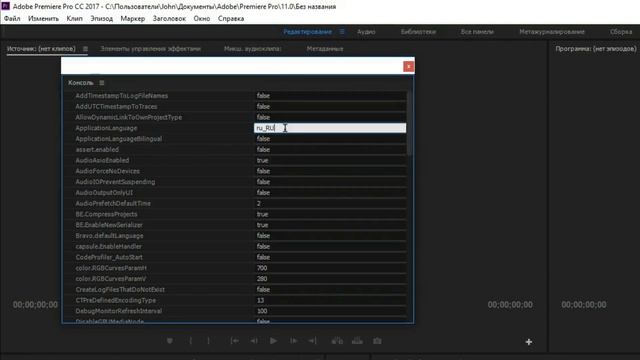This screenshot has height=360, width=640.
Task: Open the Элементы управления эффектами tab
Action: [151, 49]
